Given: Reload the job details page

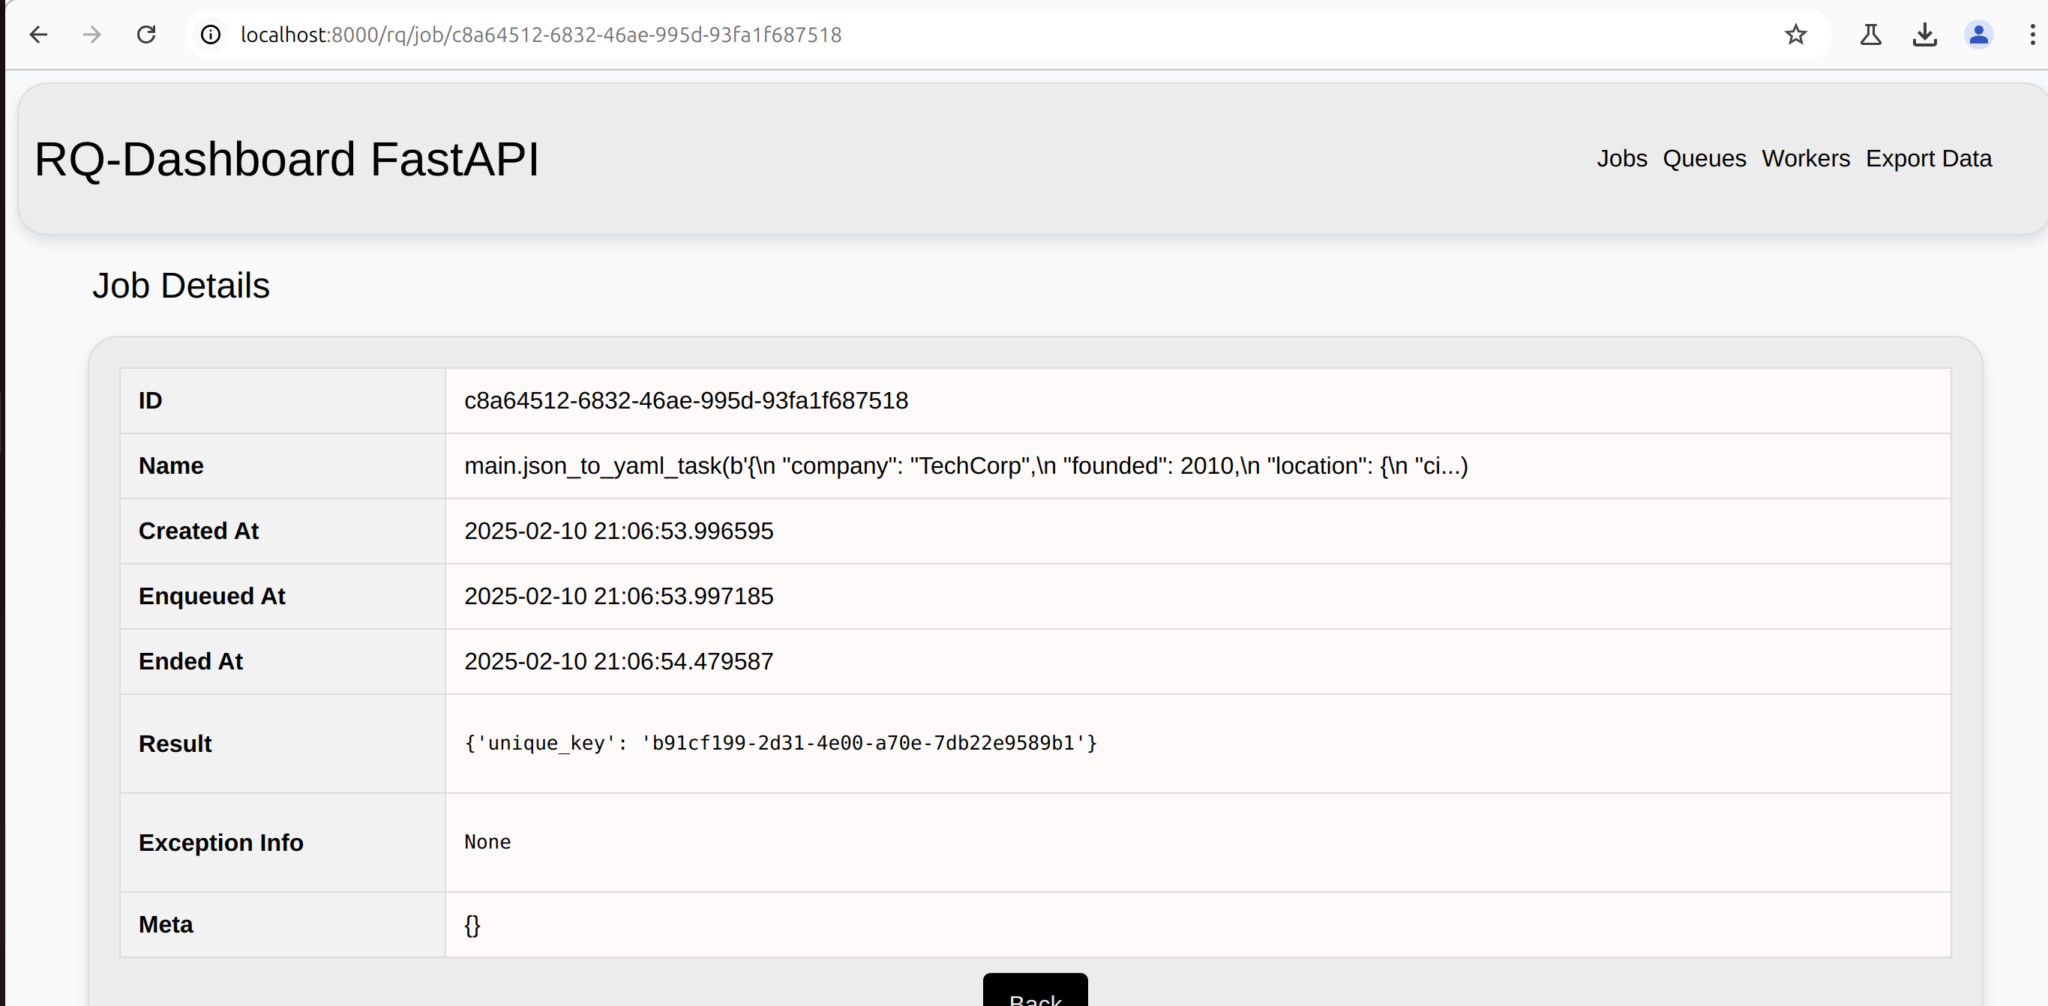Looking at the screenshot, I should click(146, 34).
